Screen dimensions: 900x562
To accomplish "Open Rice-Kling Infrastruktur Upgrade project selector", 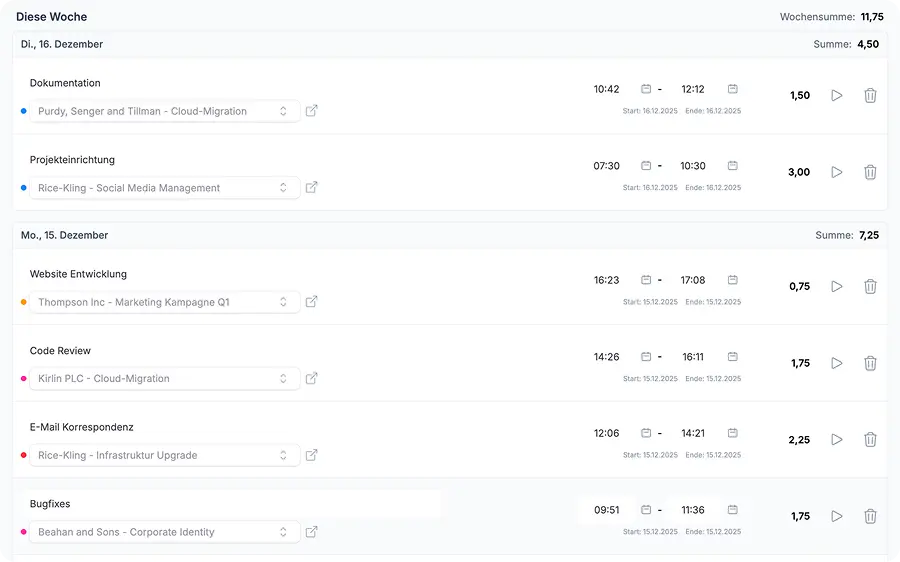I will coord(165,455).
